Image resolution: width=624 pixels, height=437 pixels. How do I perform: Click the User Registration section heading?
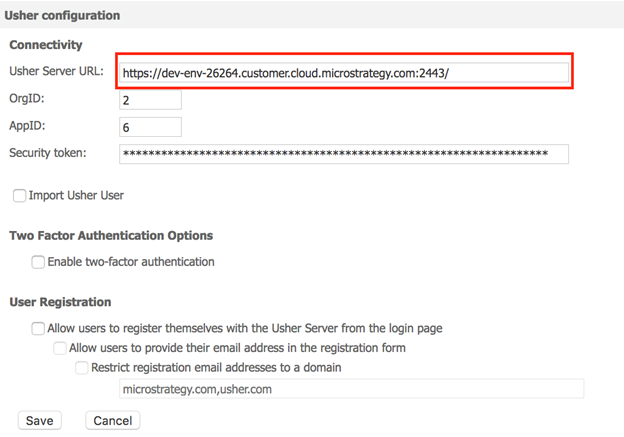tap(60, 302)
